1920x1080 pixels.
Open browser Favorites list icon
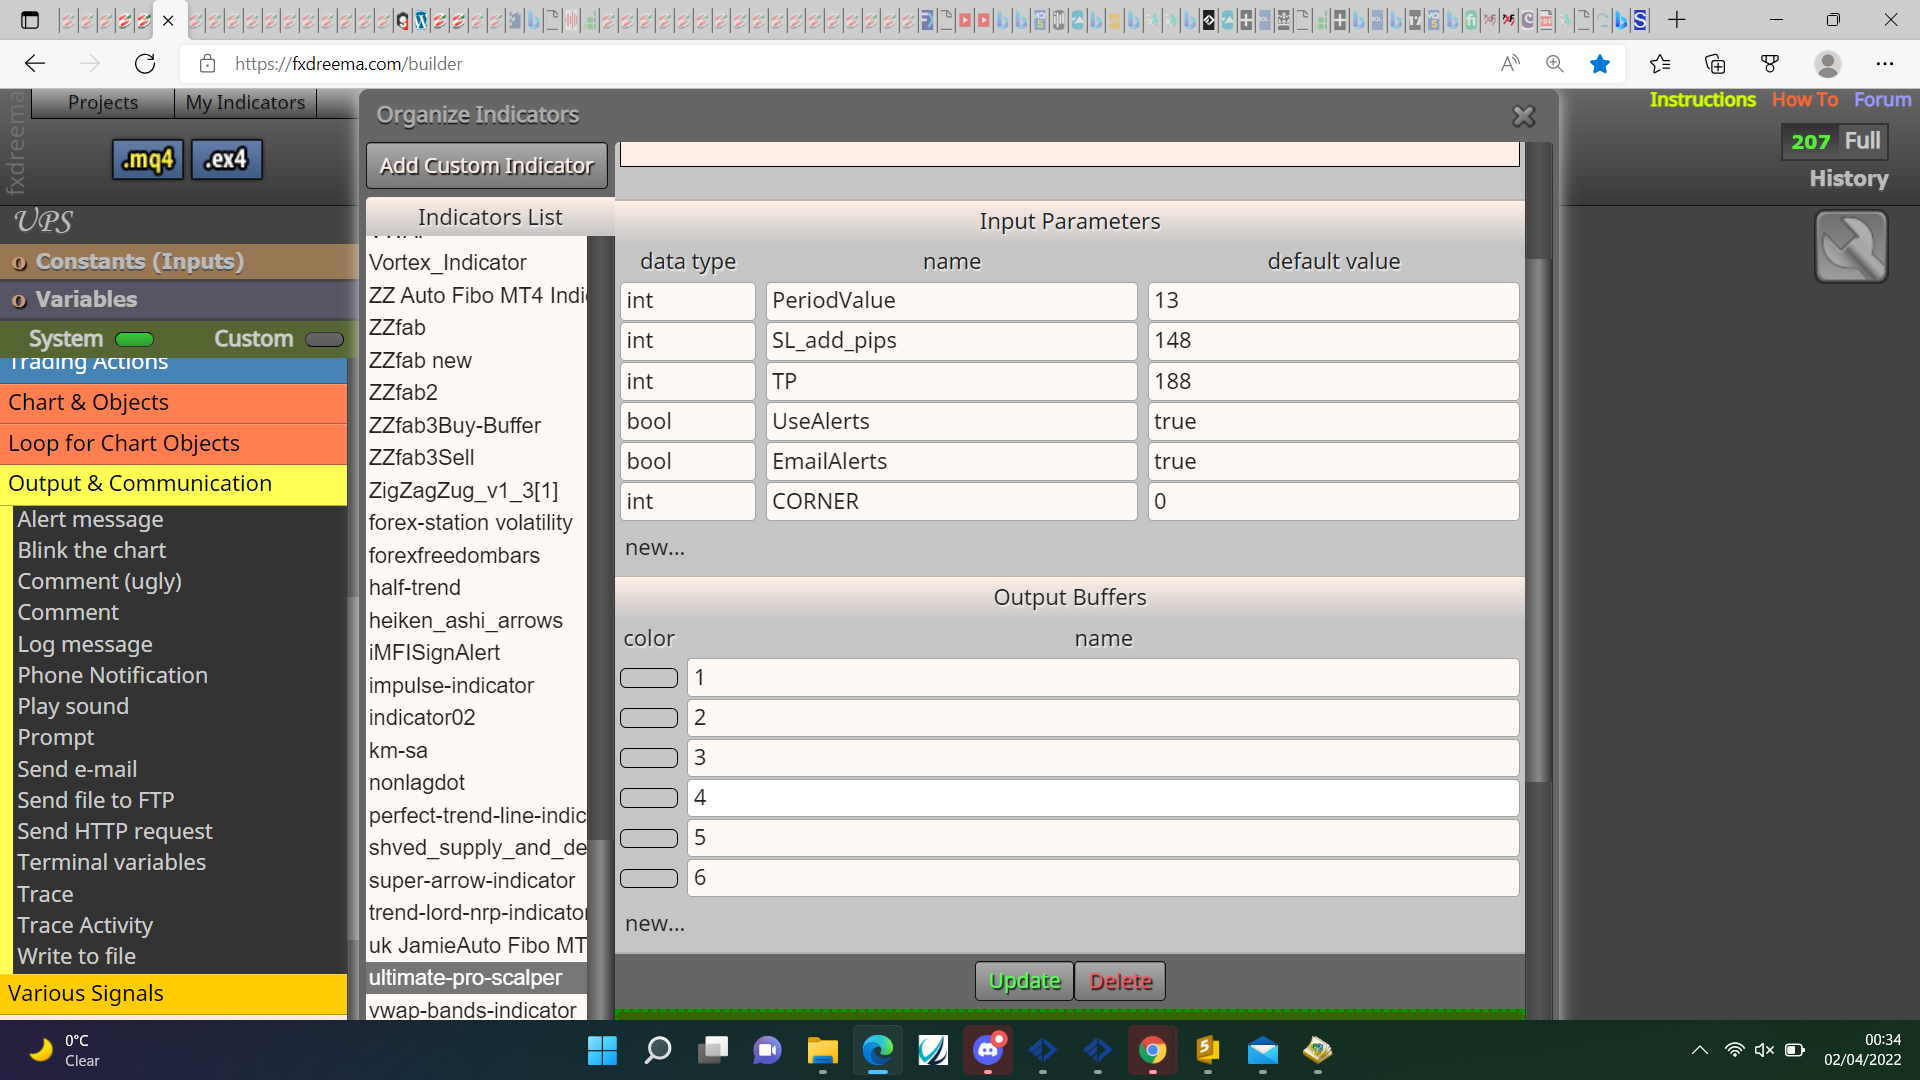click(1660, 64)
